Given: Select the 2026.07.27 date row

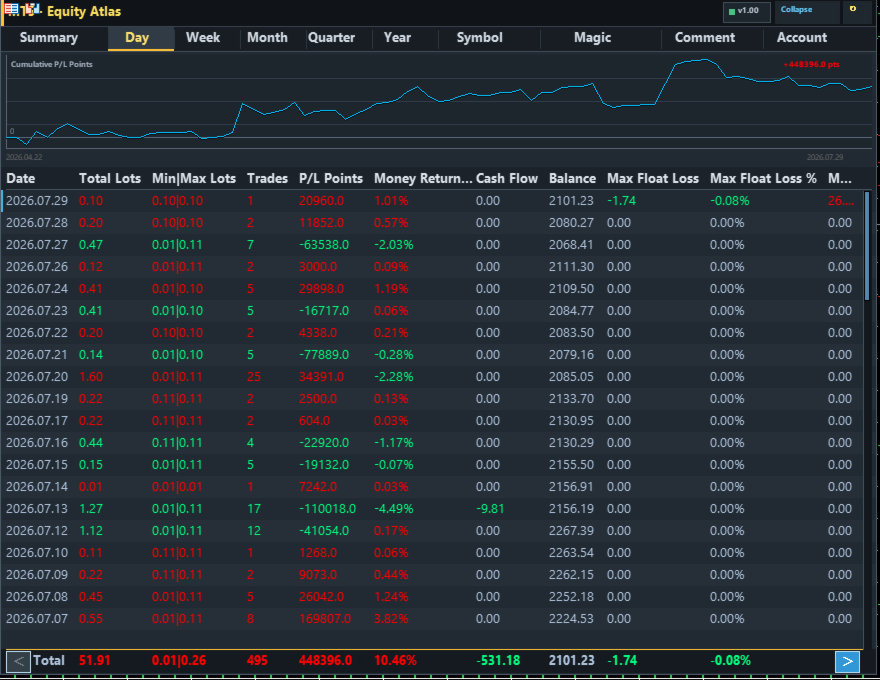Looking at the screenshot, I should click(432, 245).
